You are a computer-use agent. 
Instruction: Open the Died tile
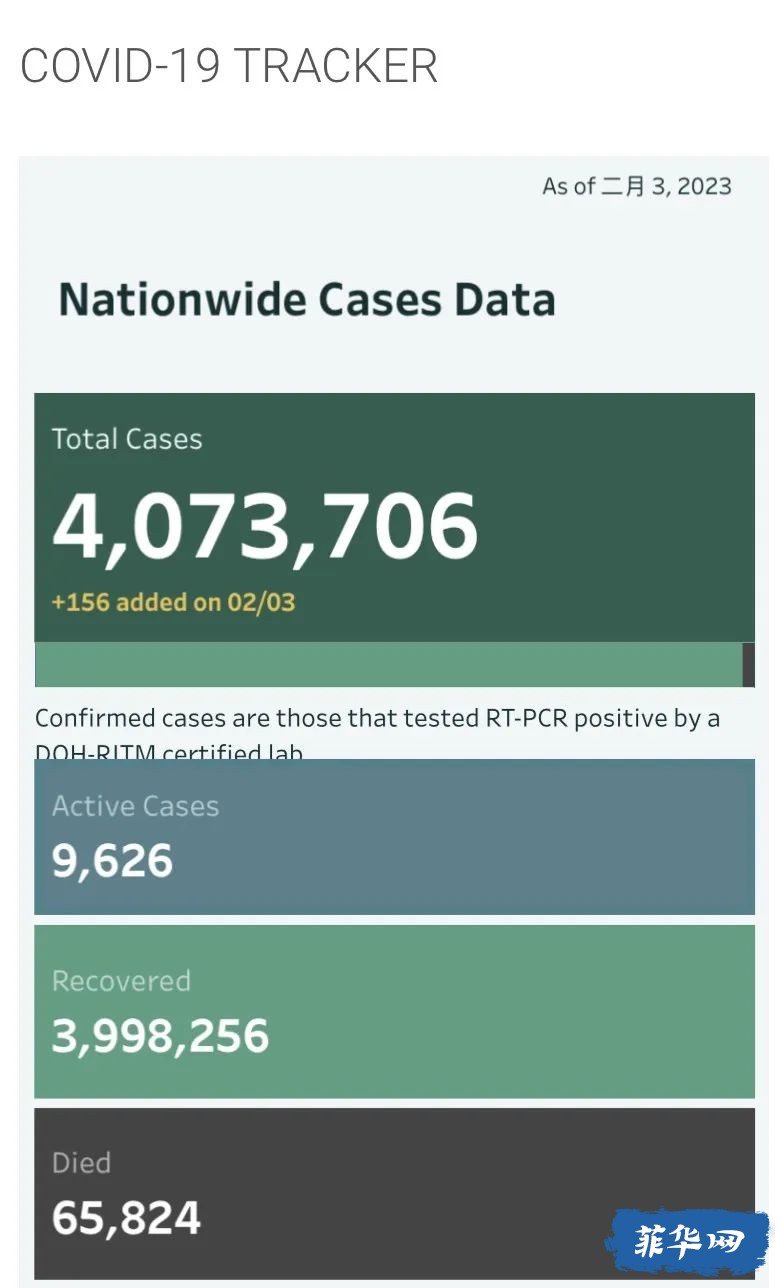point(394,1193)
